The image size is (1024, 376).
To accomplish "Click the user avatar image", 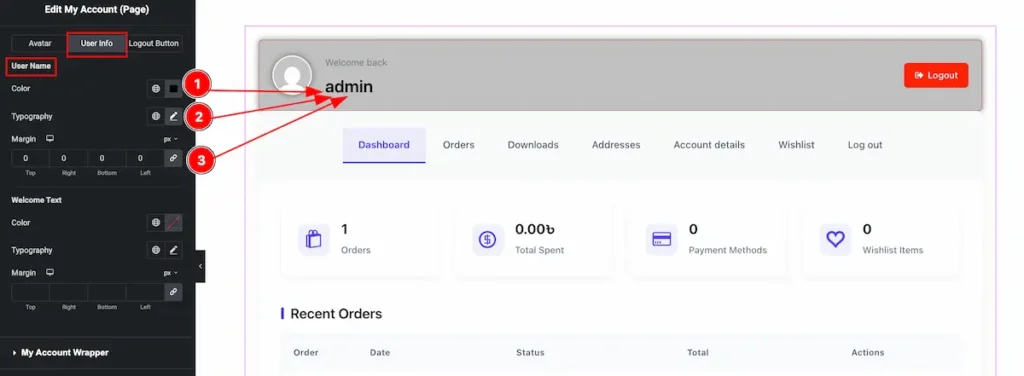I will click(x=292, y=76).
